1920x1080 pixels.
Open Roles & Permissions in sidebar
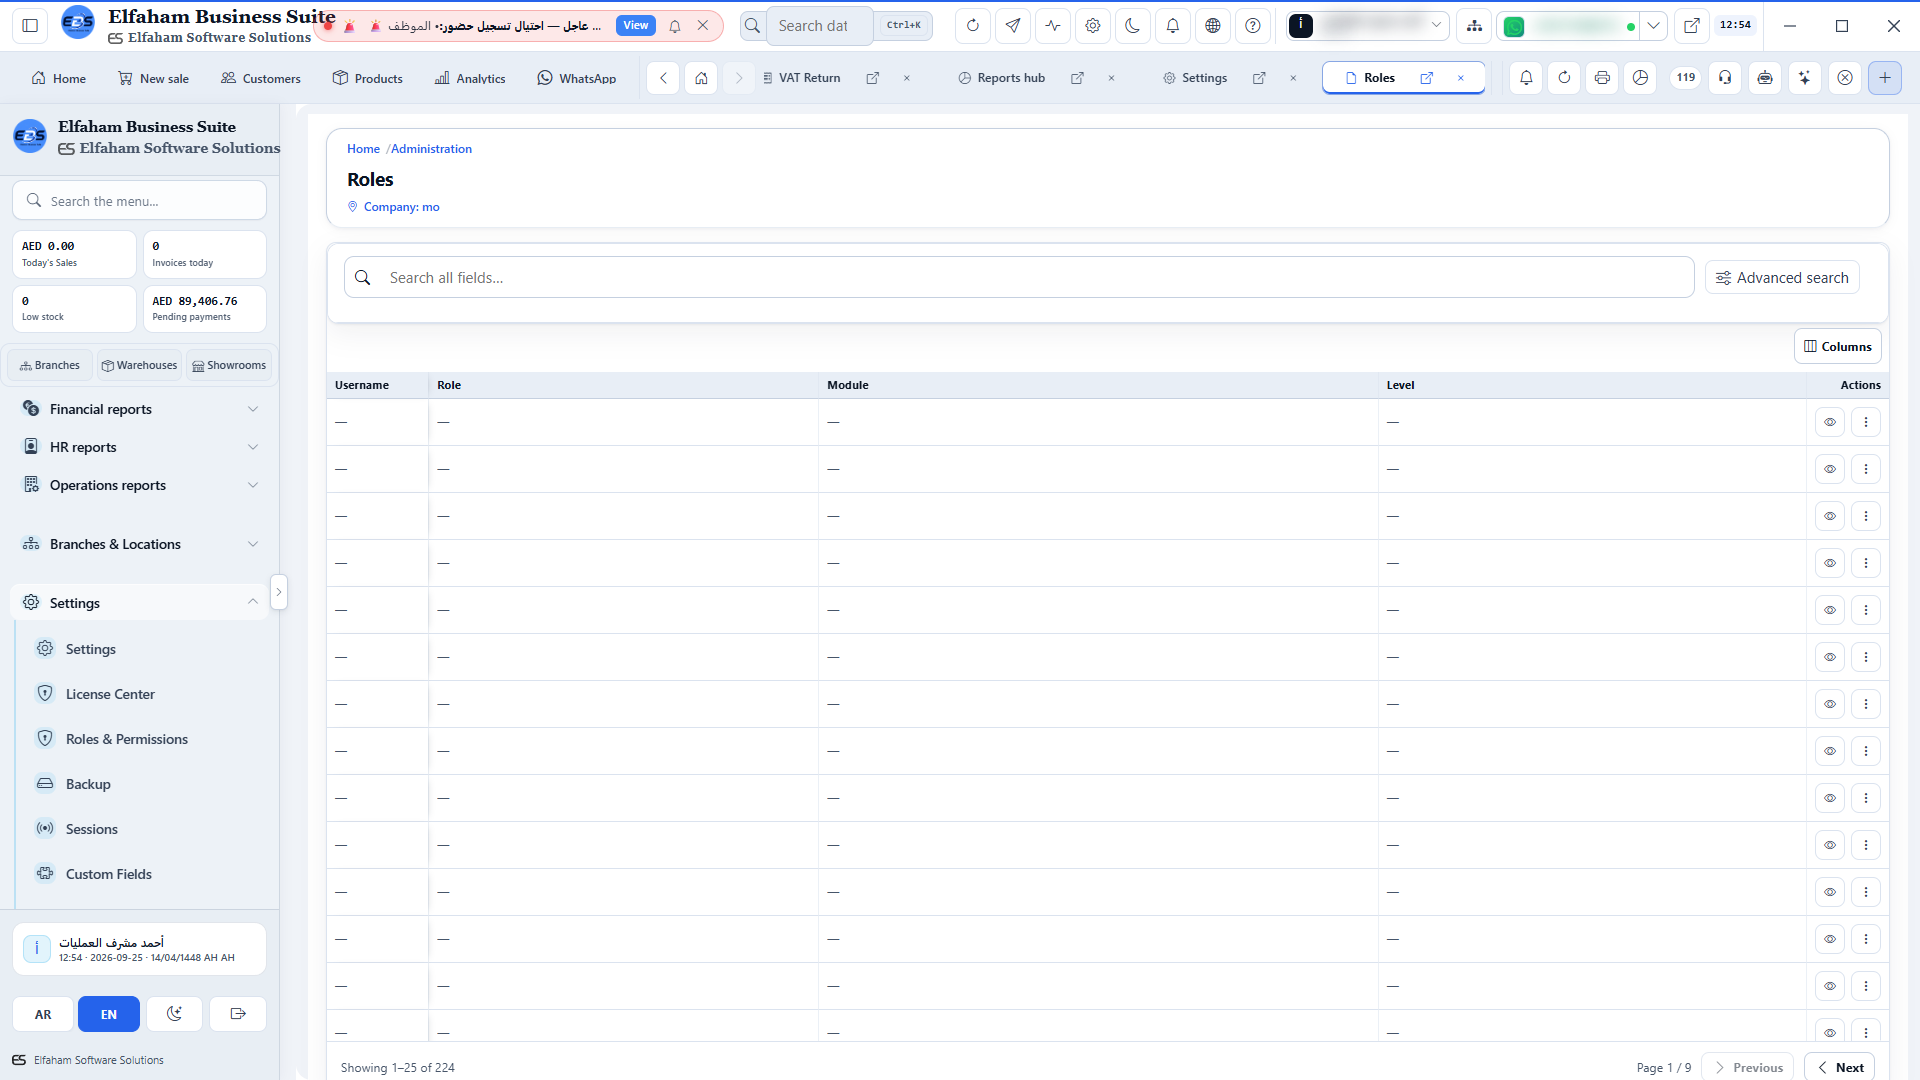click(126, 739)
